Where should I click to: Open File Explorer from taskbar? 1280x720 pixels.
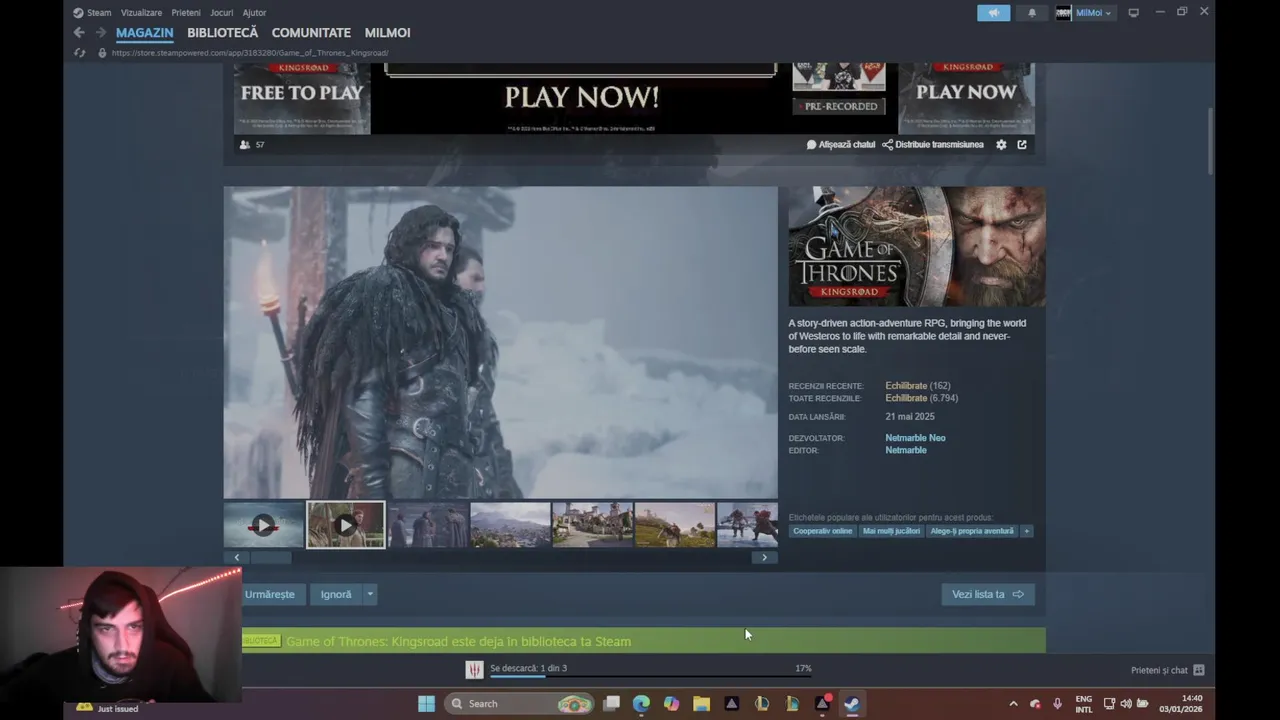point(702,704)
